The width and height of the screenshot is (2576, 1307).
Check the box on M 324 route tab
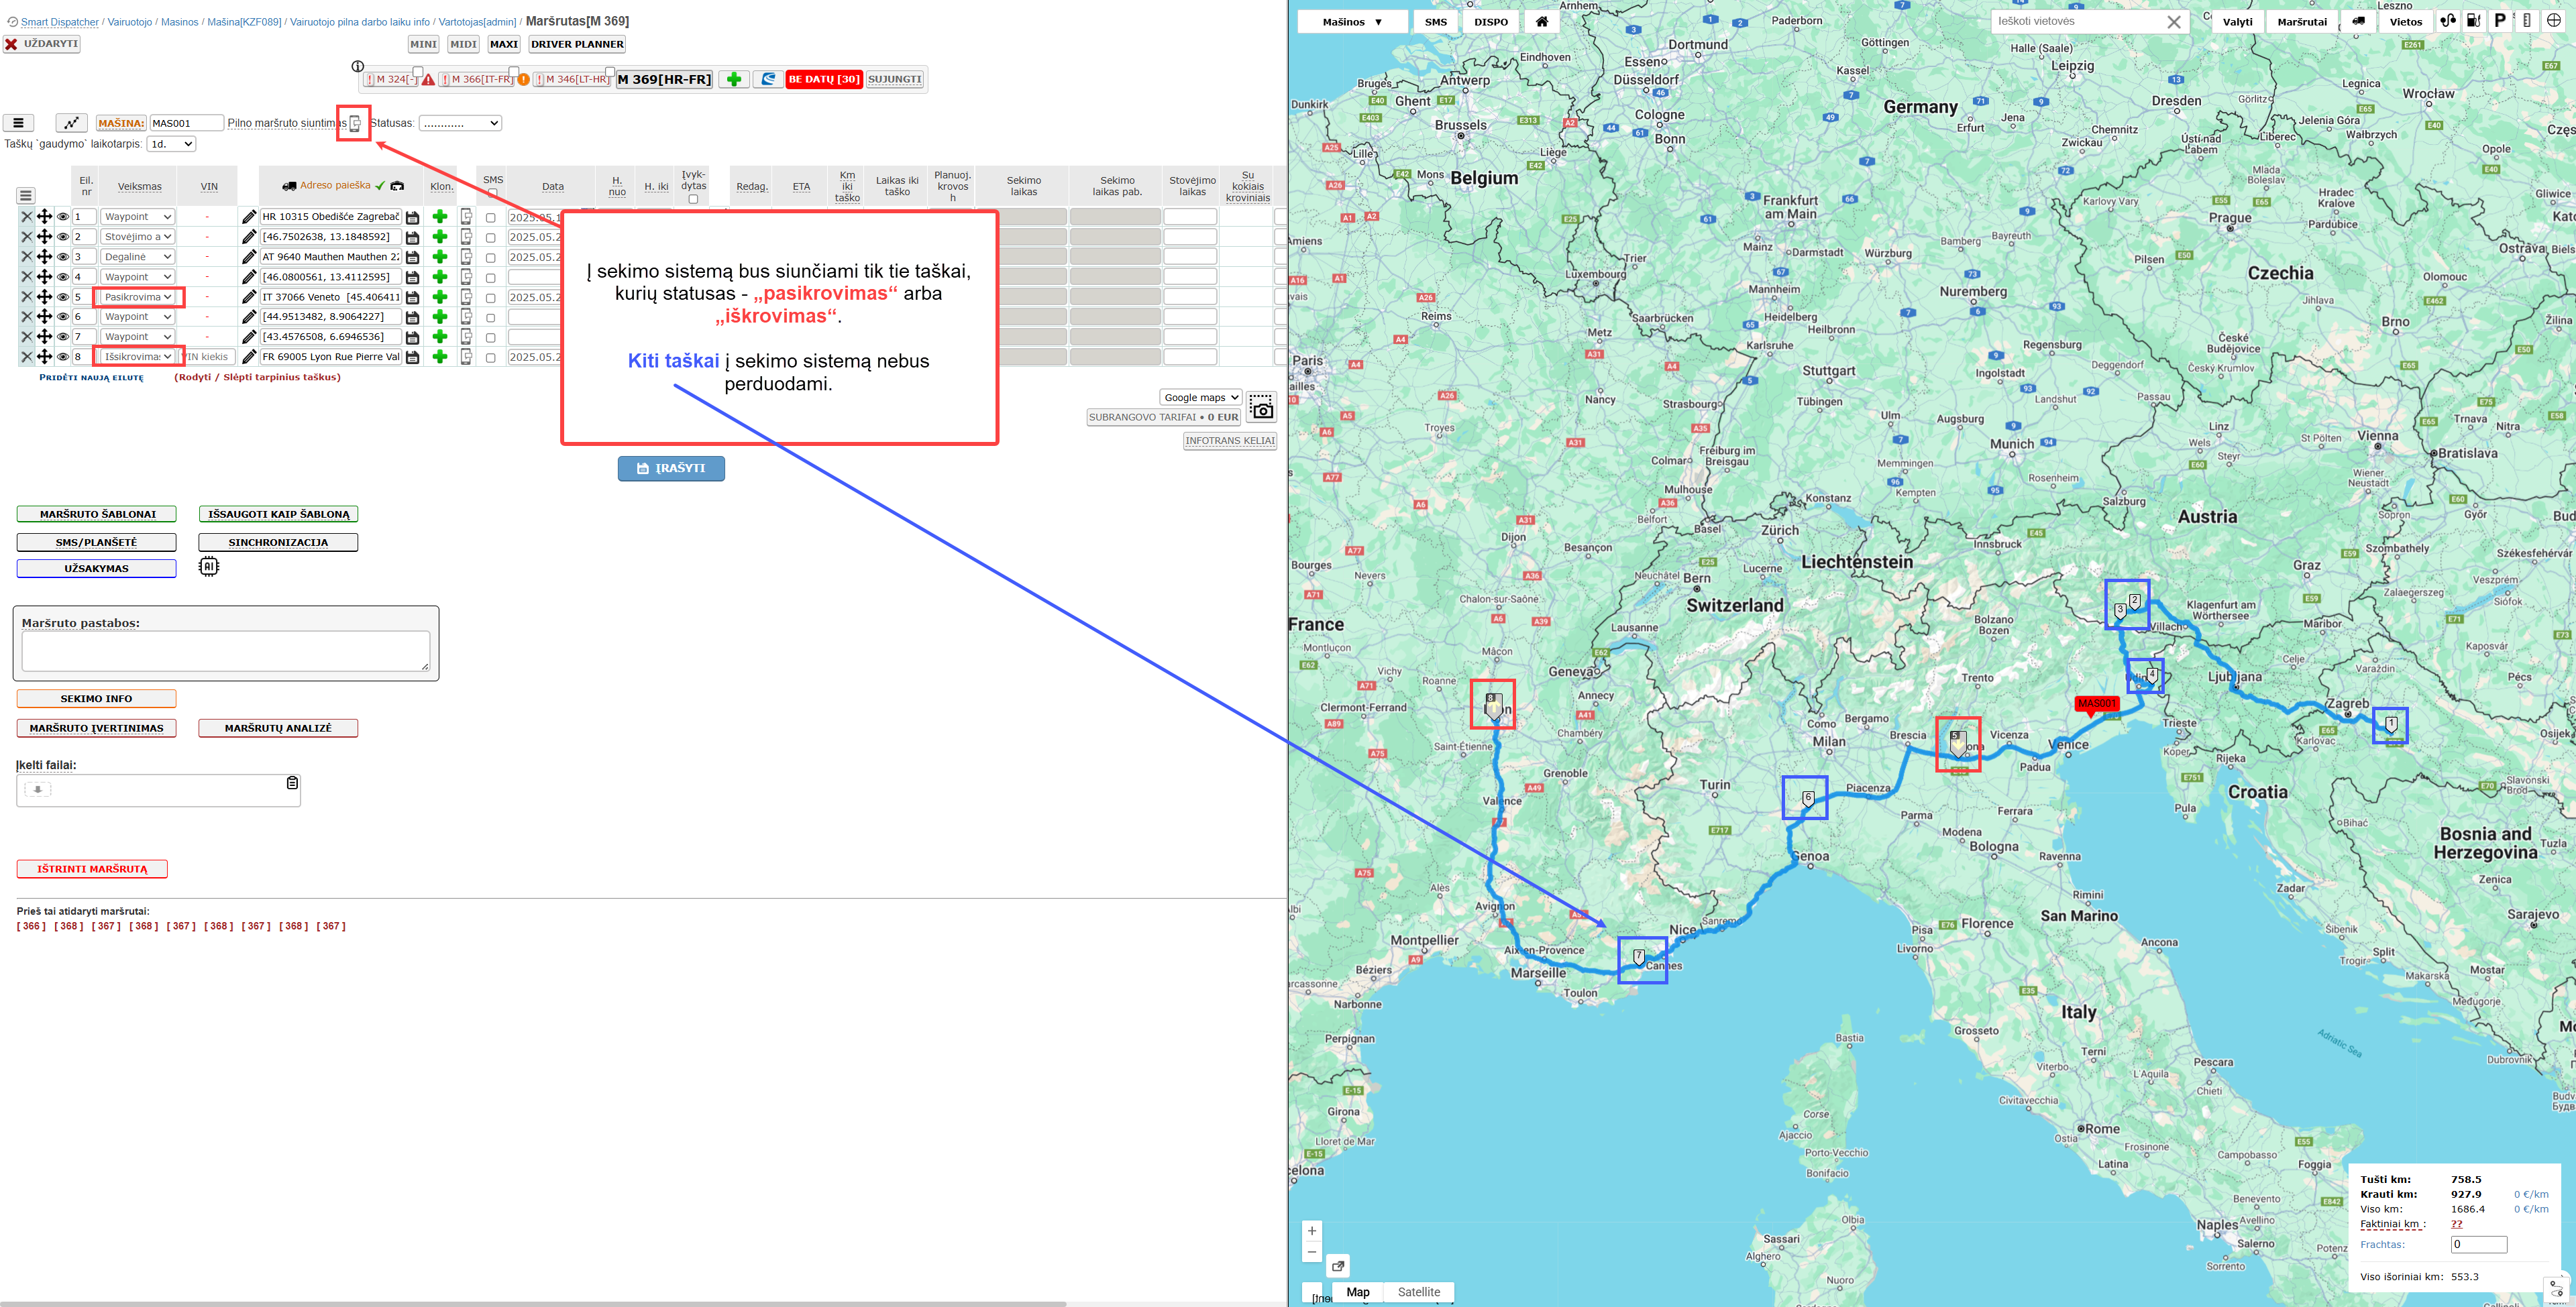pyautogui.click(x=417, y=72)
